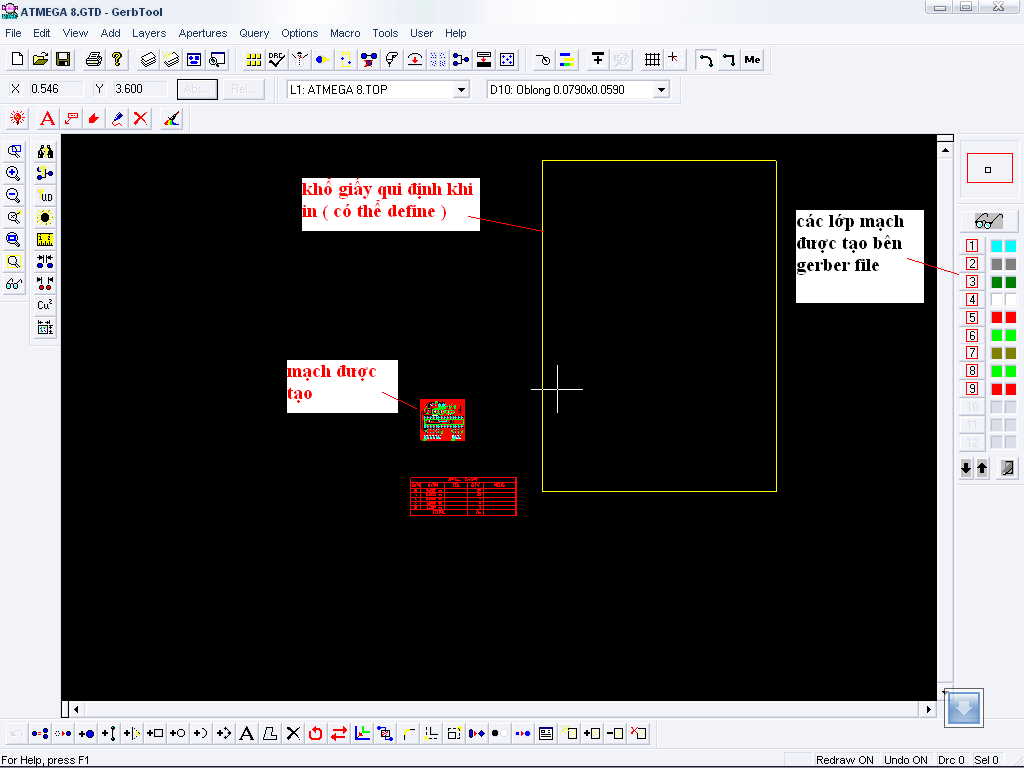Screen dimensions: 1024x768
Task: Open the Cu² copper area tool
Action: [45, 305]
